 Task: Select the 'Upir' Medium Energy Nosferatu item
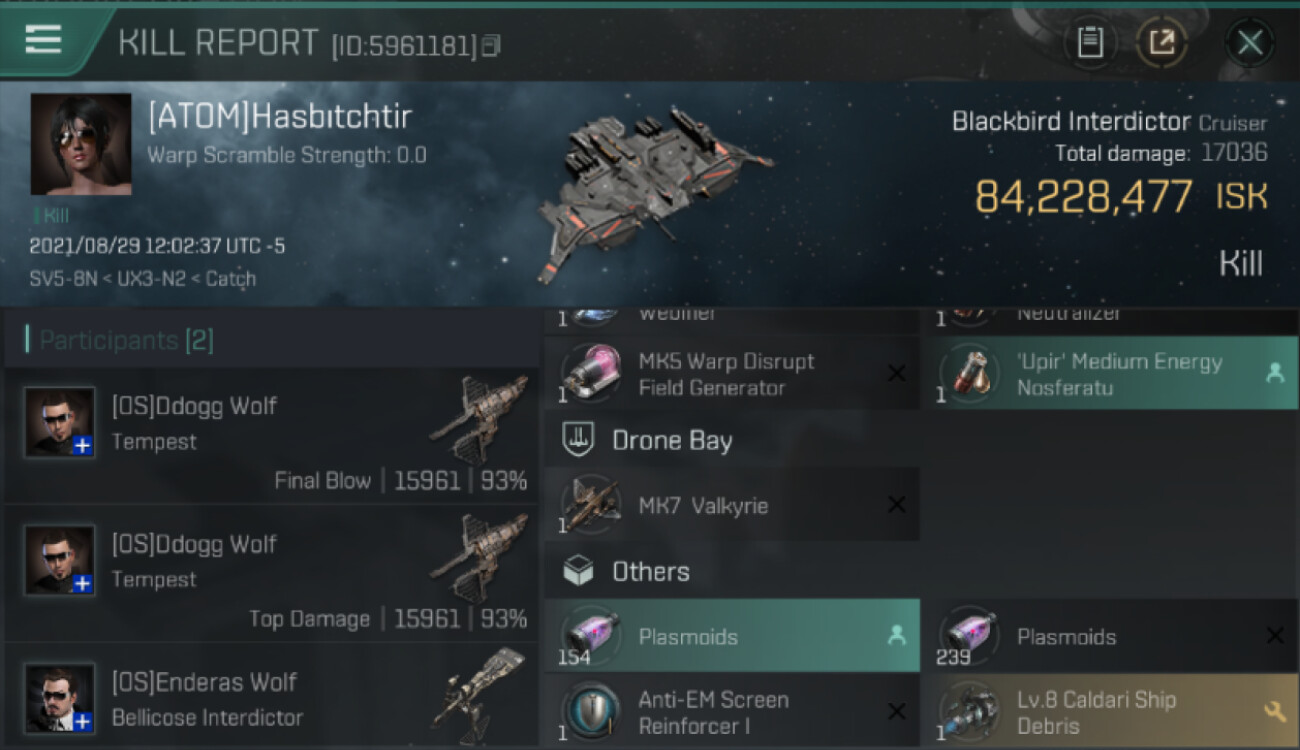pyautogui.click(x=1110, y=373)
